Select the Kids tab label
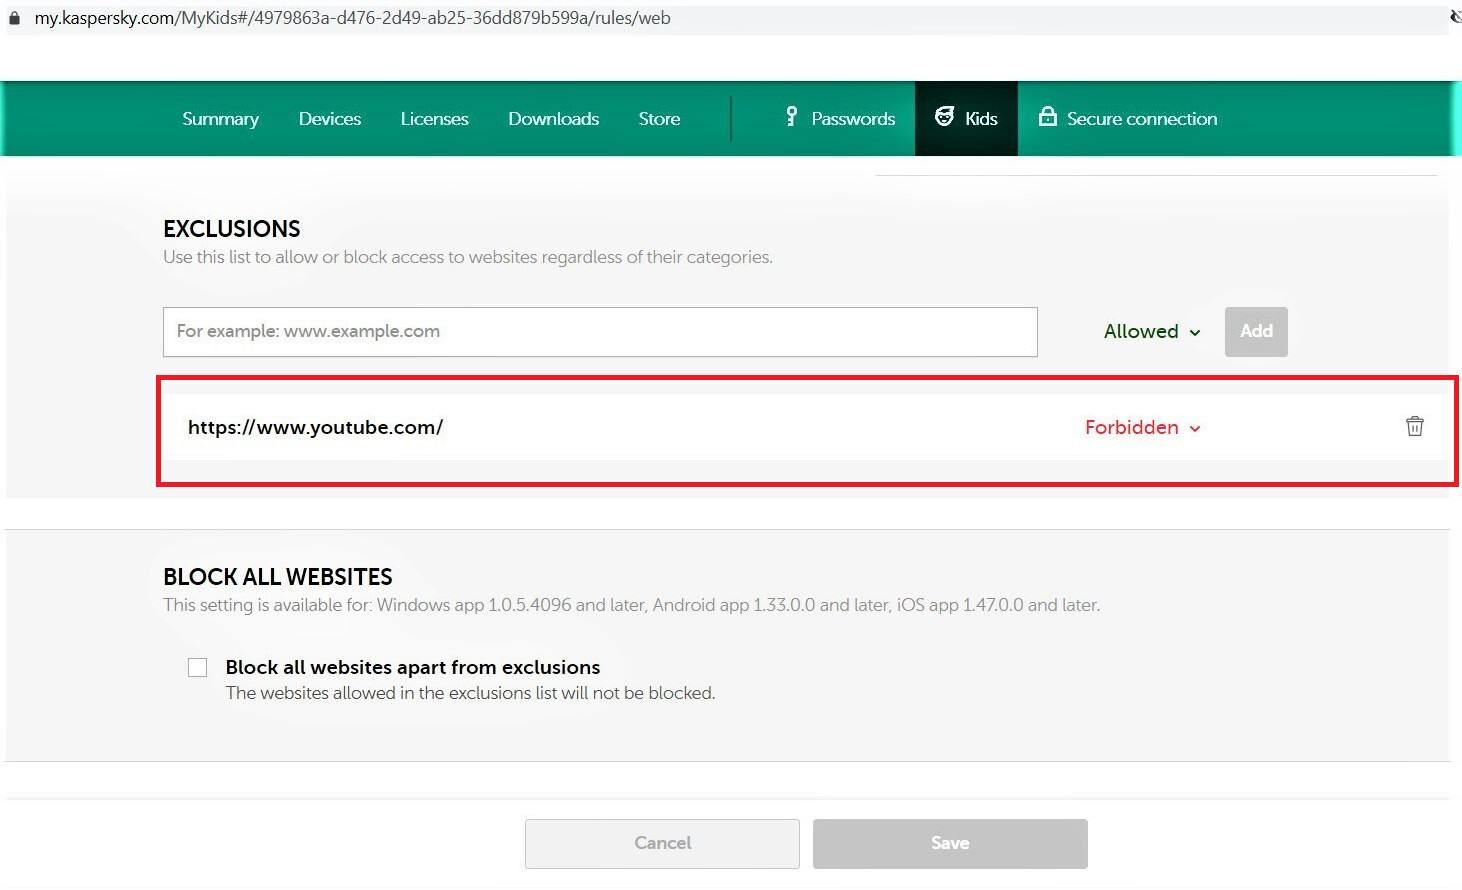This screenshot has height=890, width=1462. 981,118
